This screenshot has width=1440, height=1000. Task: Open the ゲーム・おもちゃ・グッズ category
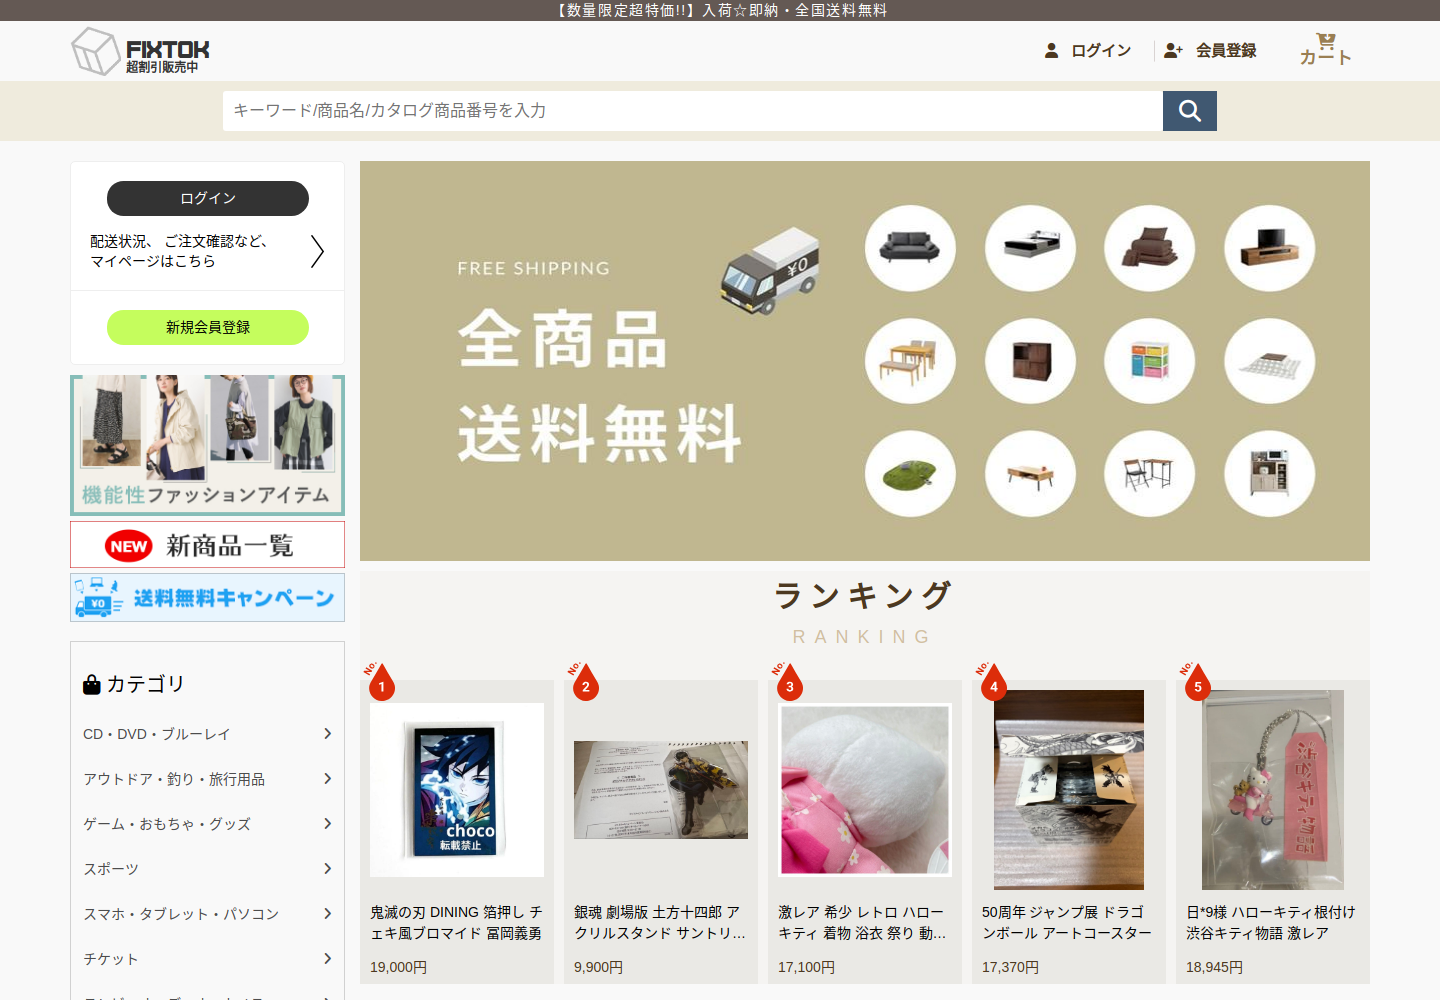(x=167, y=824)
